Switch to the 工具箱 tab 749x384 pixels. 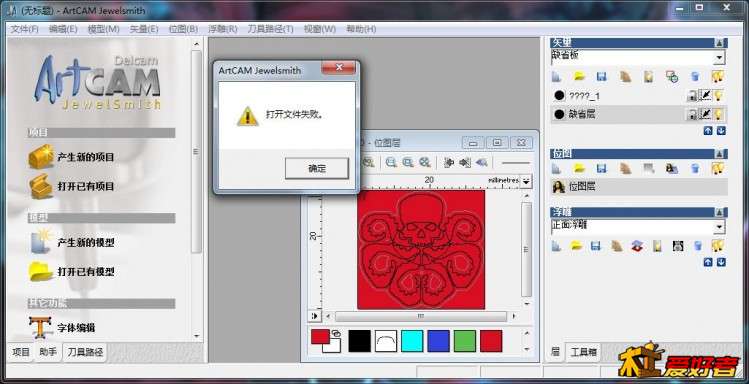click(x=583, y=352)
